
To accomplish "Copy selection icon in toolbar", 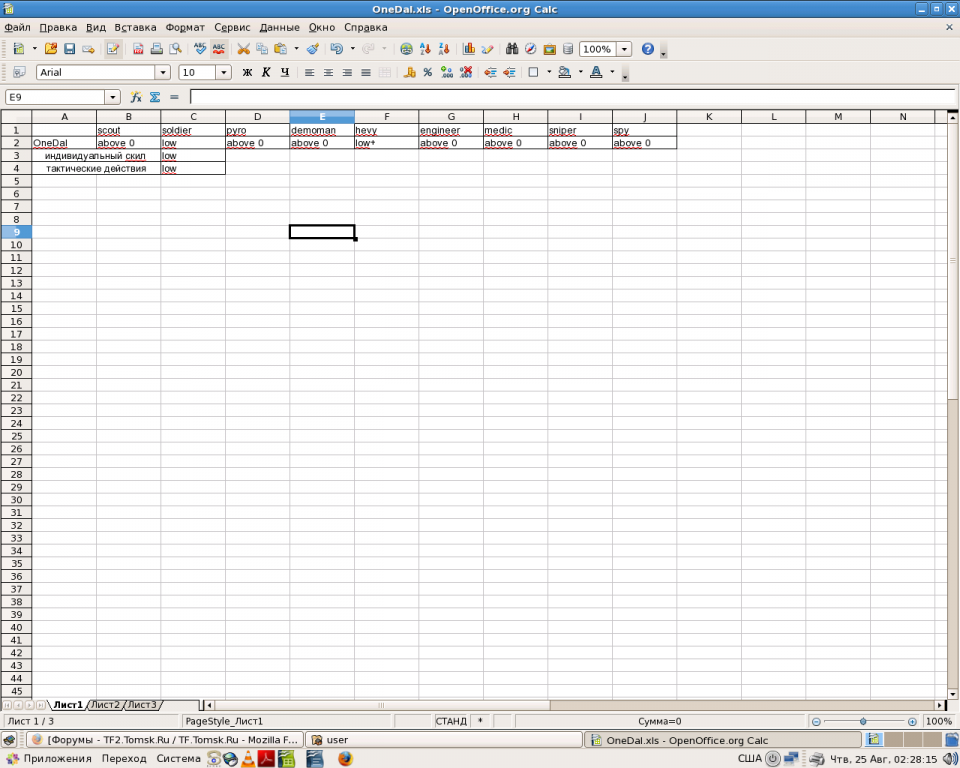I will pos(262,49).
